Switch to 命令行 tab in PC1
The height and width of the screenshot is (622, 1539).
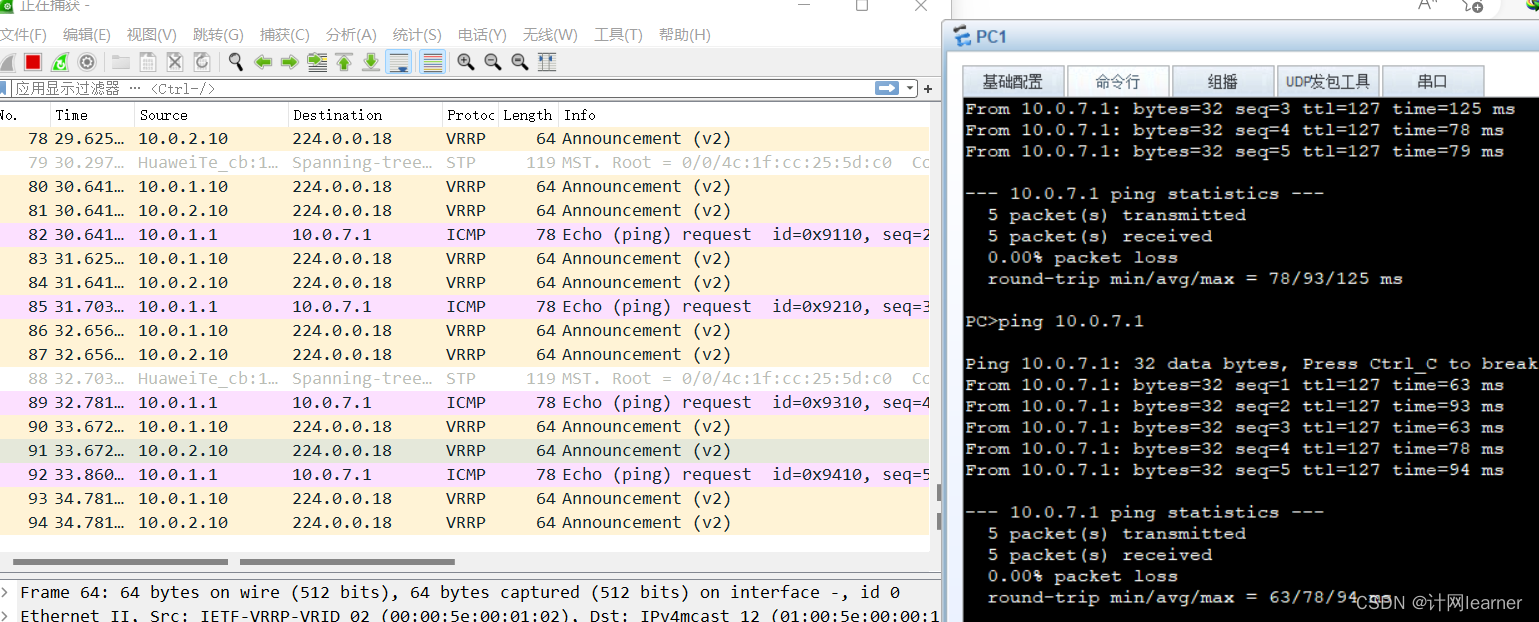click(x=1117, y=81)
